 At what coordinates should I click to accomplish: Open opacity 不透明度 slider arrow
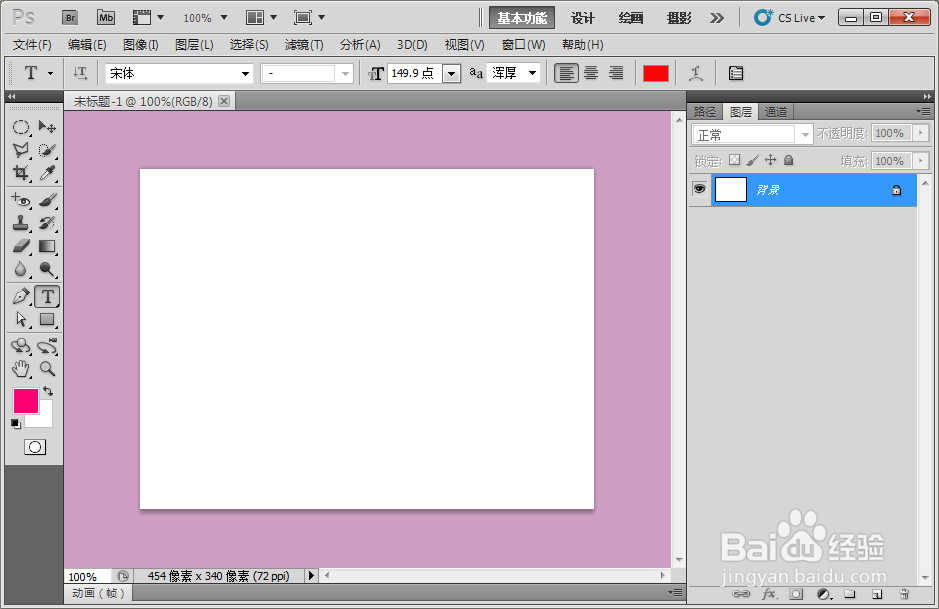click(921, 133)
